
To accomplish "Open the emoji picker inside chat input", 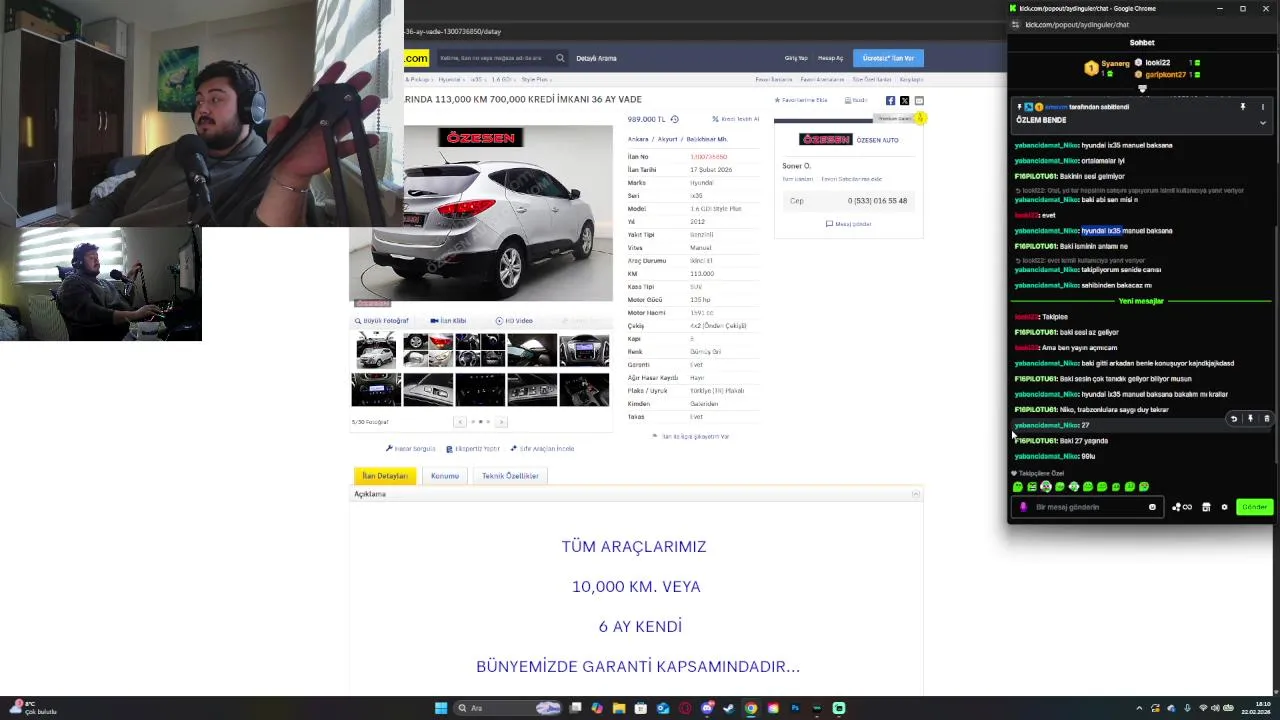I will [x=1152, y=507].
